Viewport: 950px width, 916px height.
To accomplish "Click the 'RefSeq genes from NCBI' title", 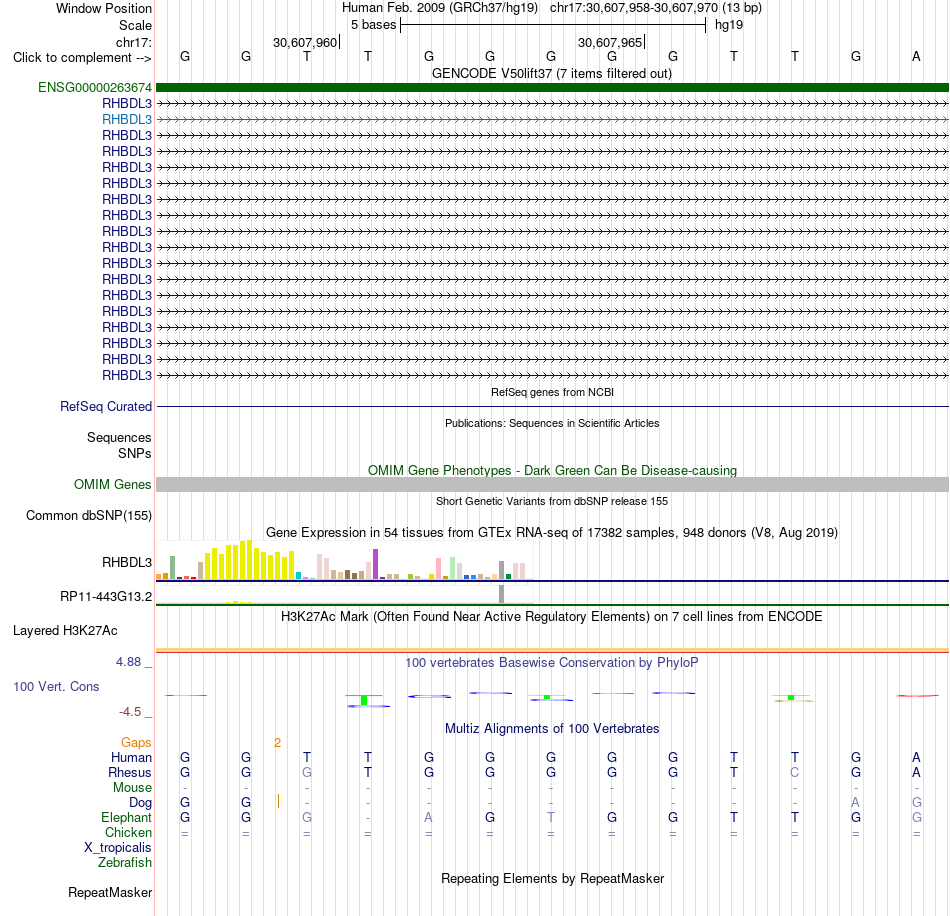I will pos(552,393).
